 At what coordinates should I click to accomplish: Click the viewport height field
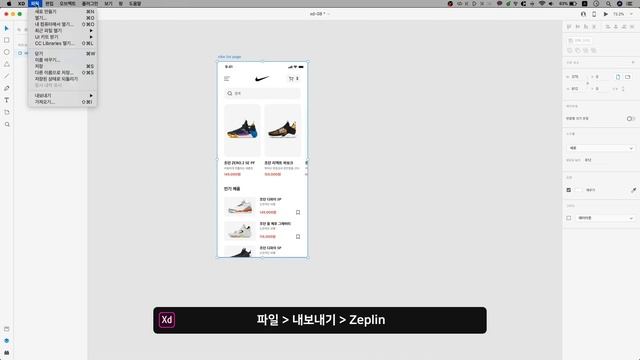point(589,160)
